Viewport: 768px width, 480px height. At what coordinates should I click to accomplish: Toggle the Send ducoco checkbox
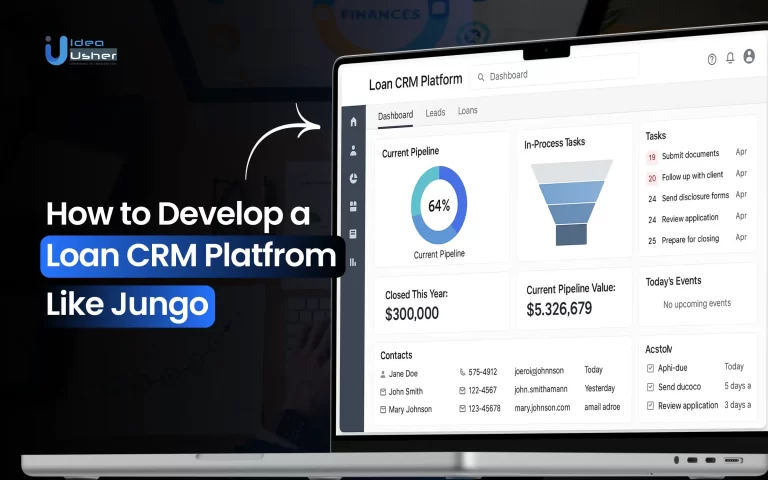pos(651,387)
